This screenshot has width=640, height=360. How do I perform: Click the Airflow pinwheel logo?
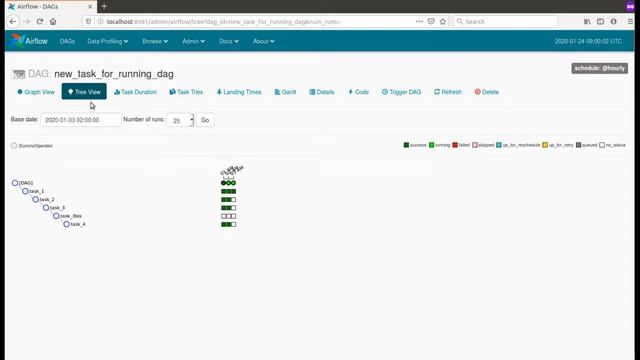click(17, 40)
